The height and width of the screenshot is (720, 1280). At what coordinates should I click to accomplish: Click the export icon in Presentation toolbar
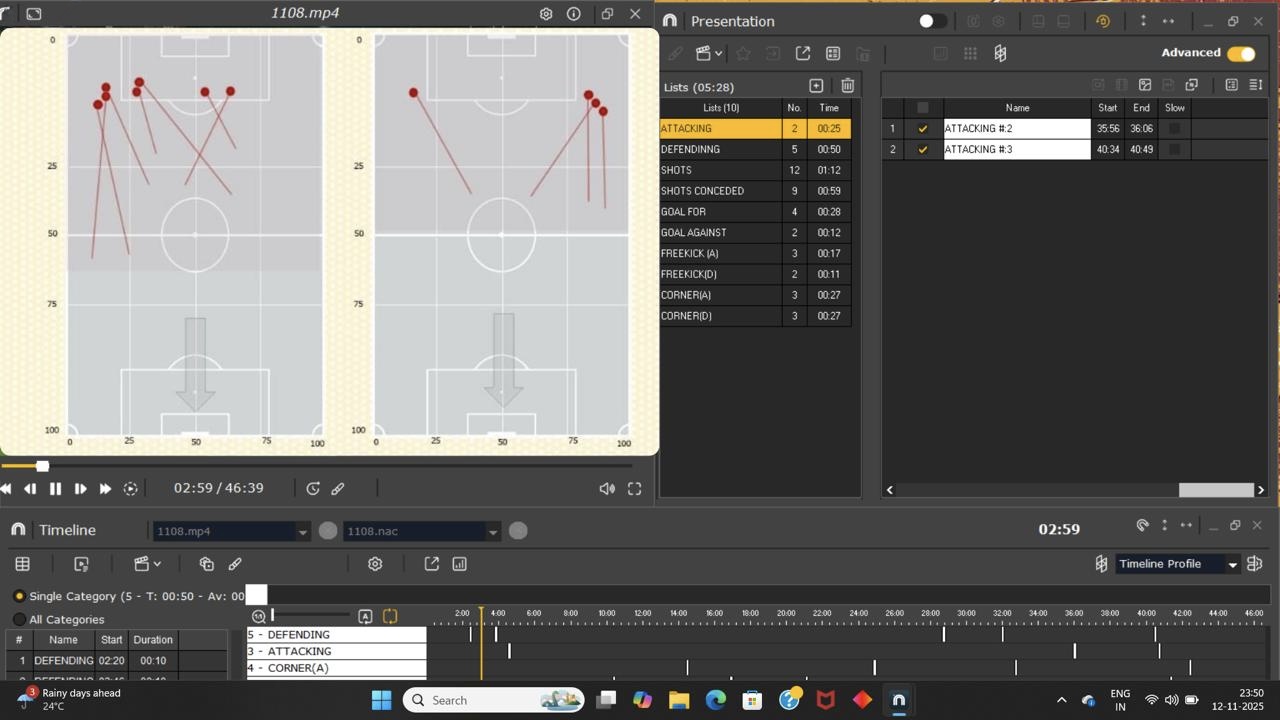[802, 54]
